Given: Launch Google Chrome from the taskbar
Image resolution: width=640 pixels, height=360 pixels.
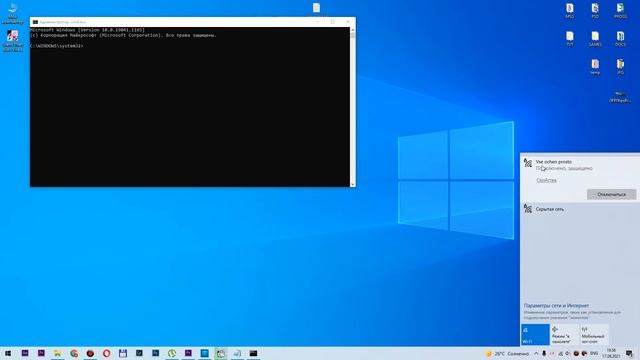Looking at the screenshot, I should point(74,353).
